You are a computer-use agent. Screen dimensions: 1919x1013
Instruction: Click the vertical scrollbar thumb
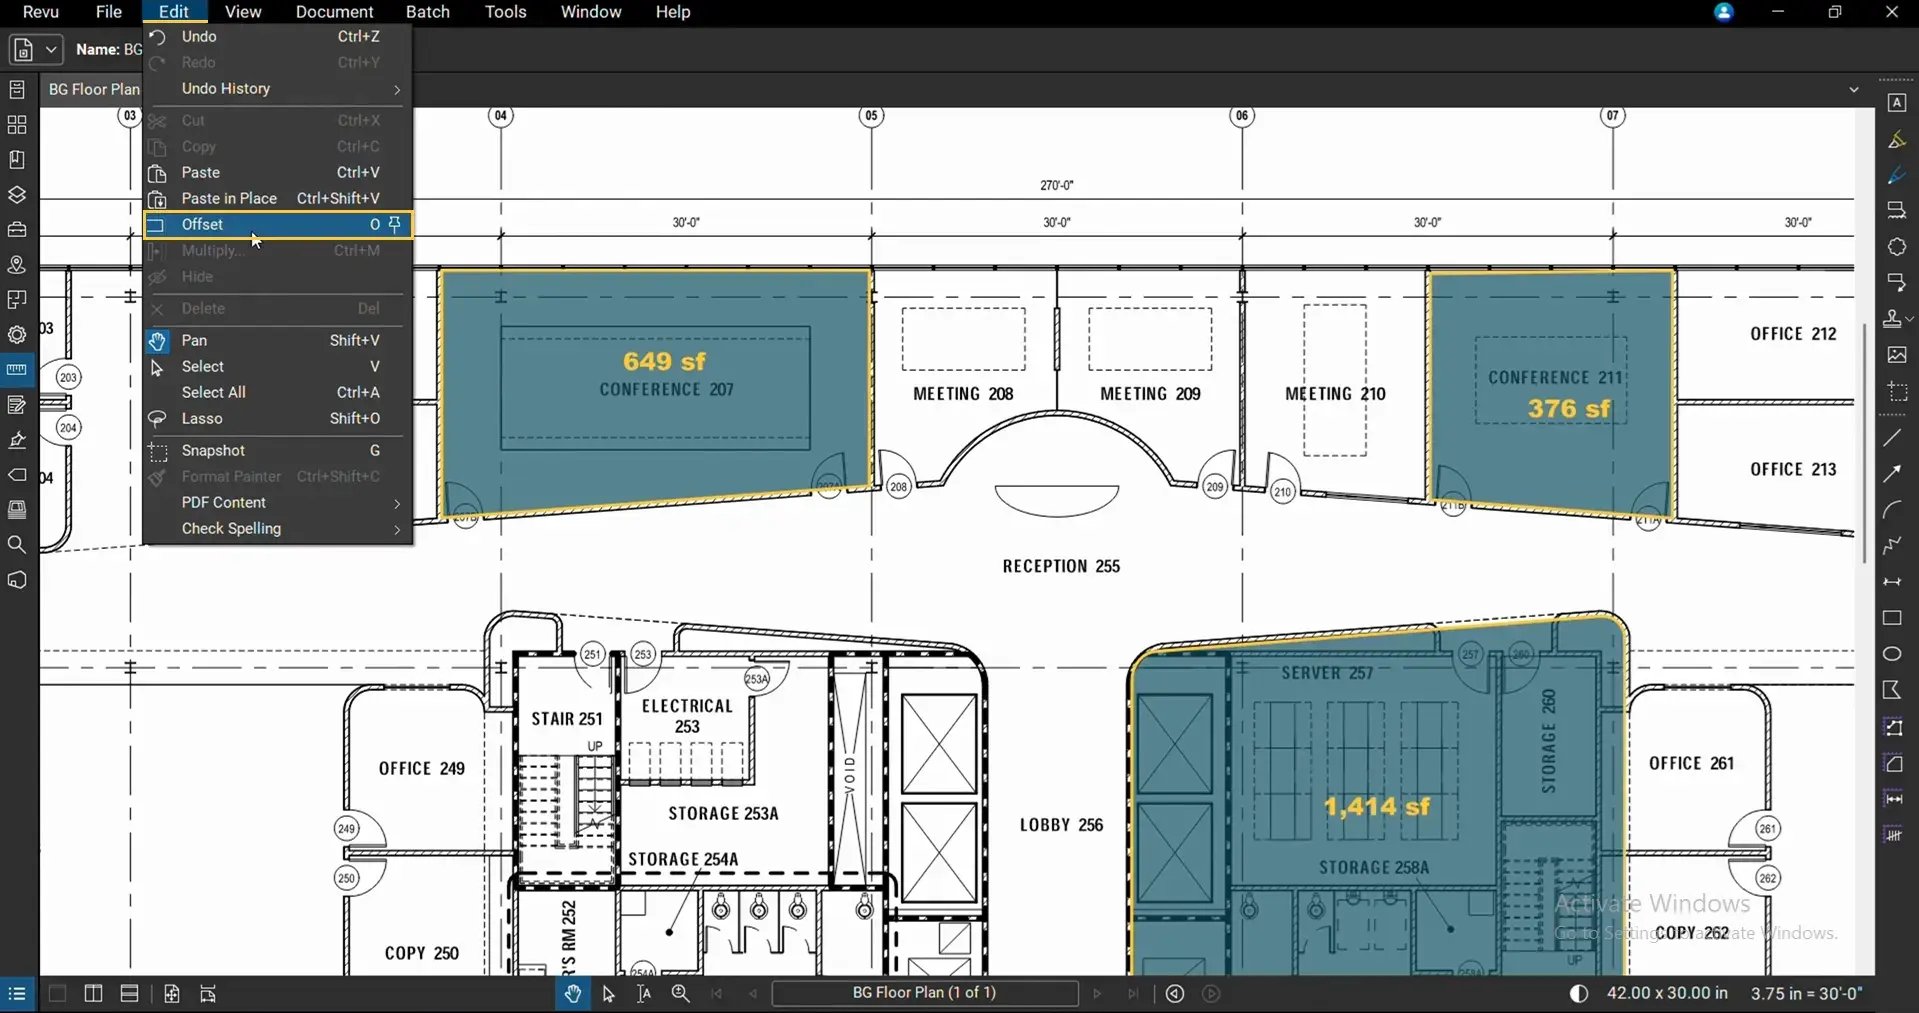[1865, 443]
